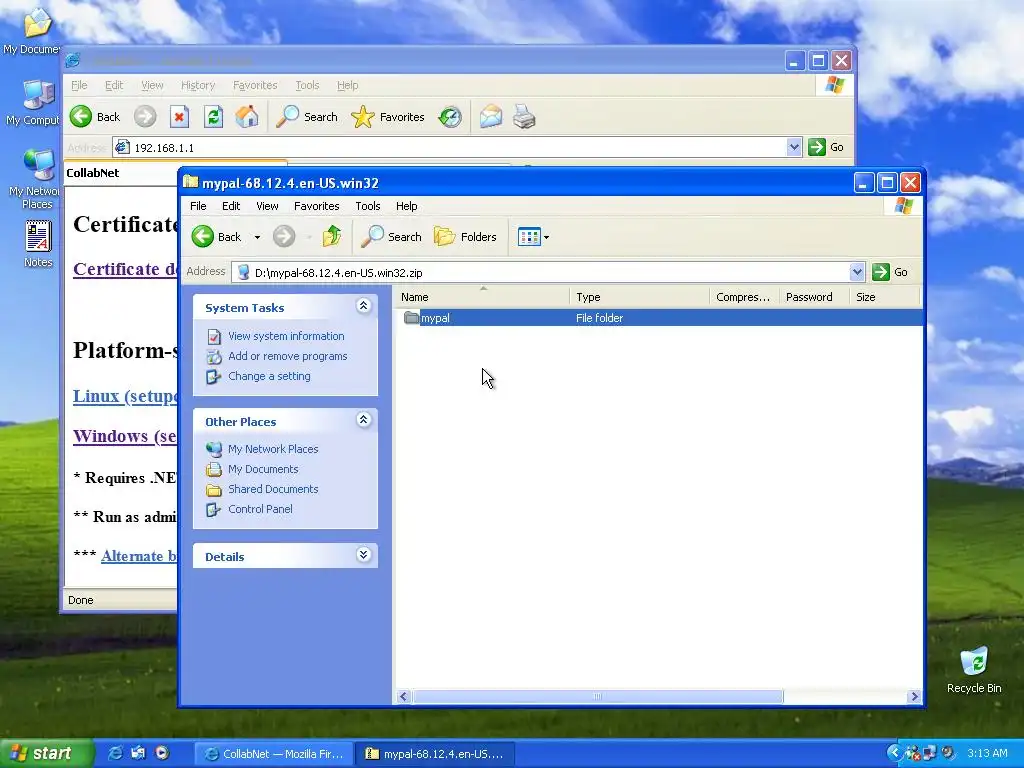Image resolution: width=1024 pixels, height=768 pixels.
Task: Select the mypal folder row
Action: 658,318
